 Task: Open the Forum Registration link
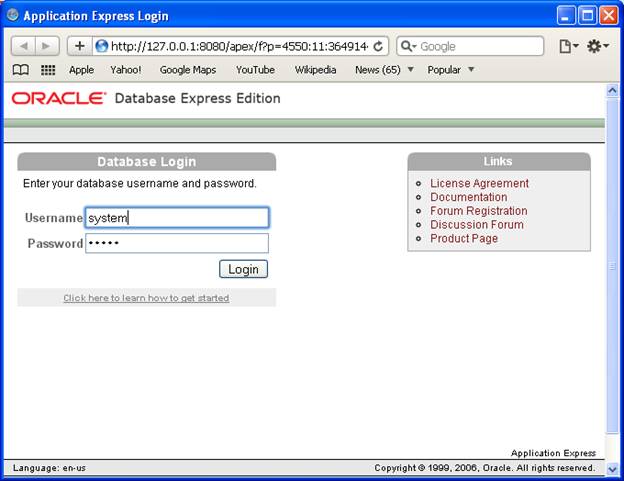[479, 211]
